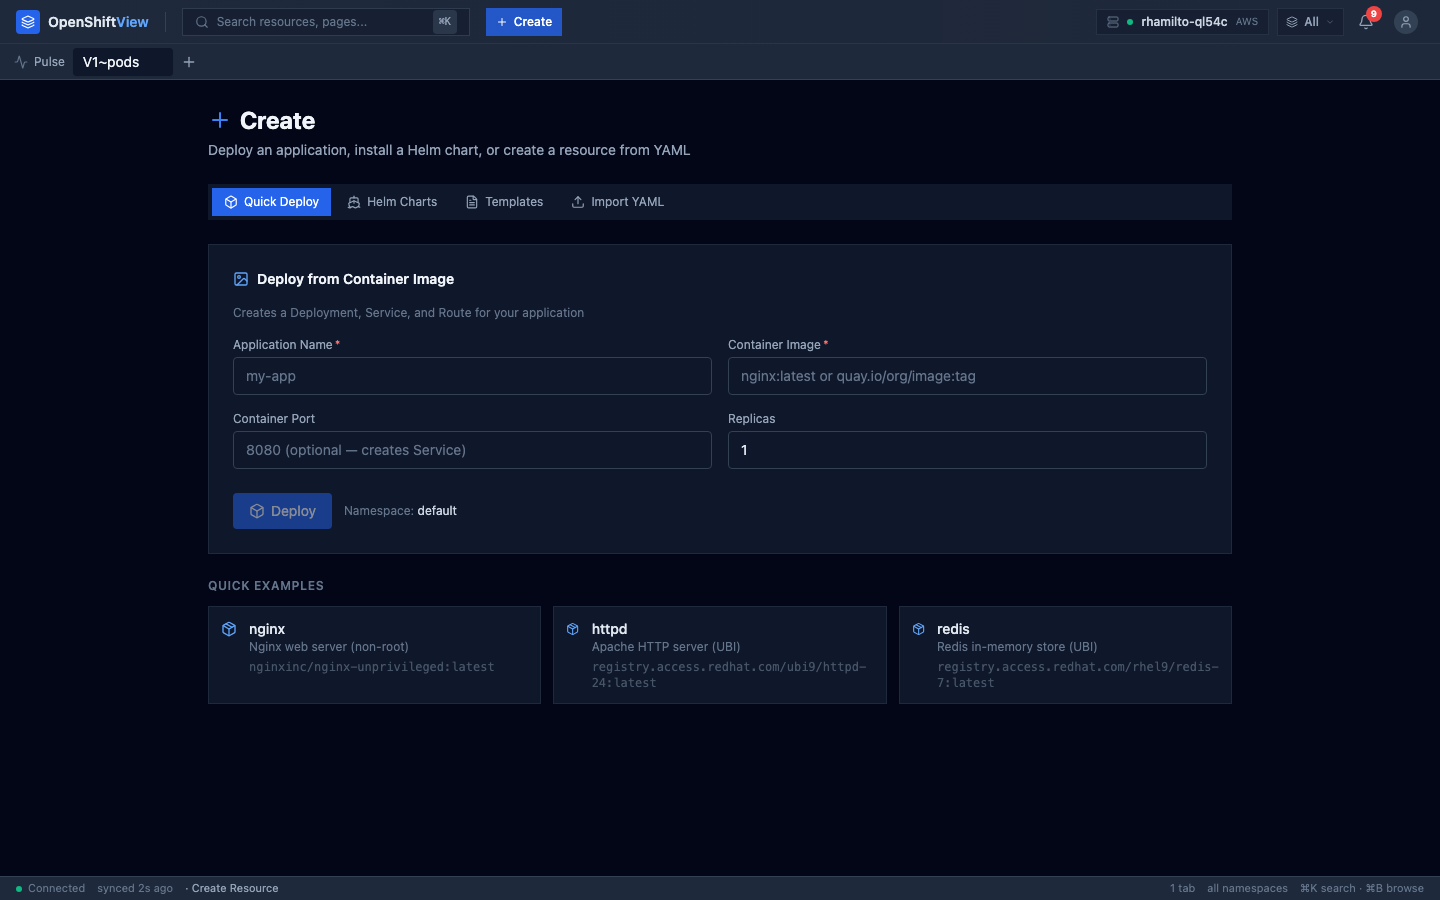The height and width of the screenshot is (900, 1440).
Task: Click the nginx example cube icon
Action: (229, 629)
